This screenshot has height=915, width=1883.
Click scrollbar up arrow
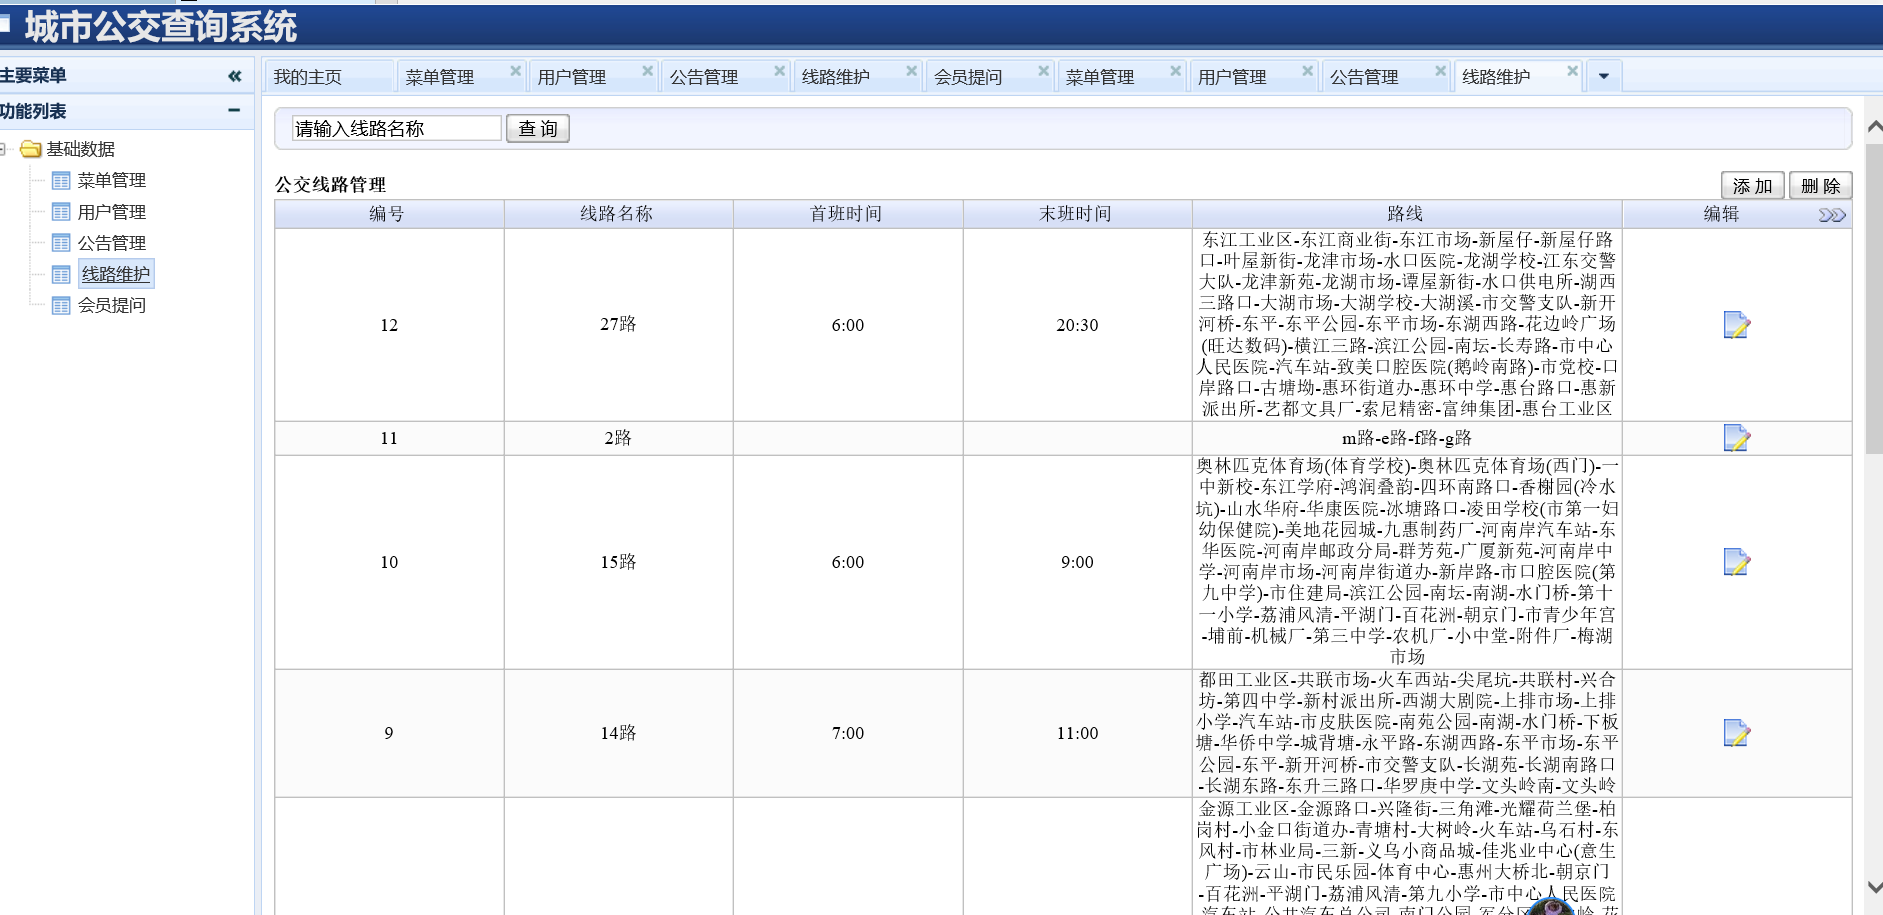[x=1875, y=127]
